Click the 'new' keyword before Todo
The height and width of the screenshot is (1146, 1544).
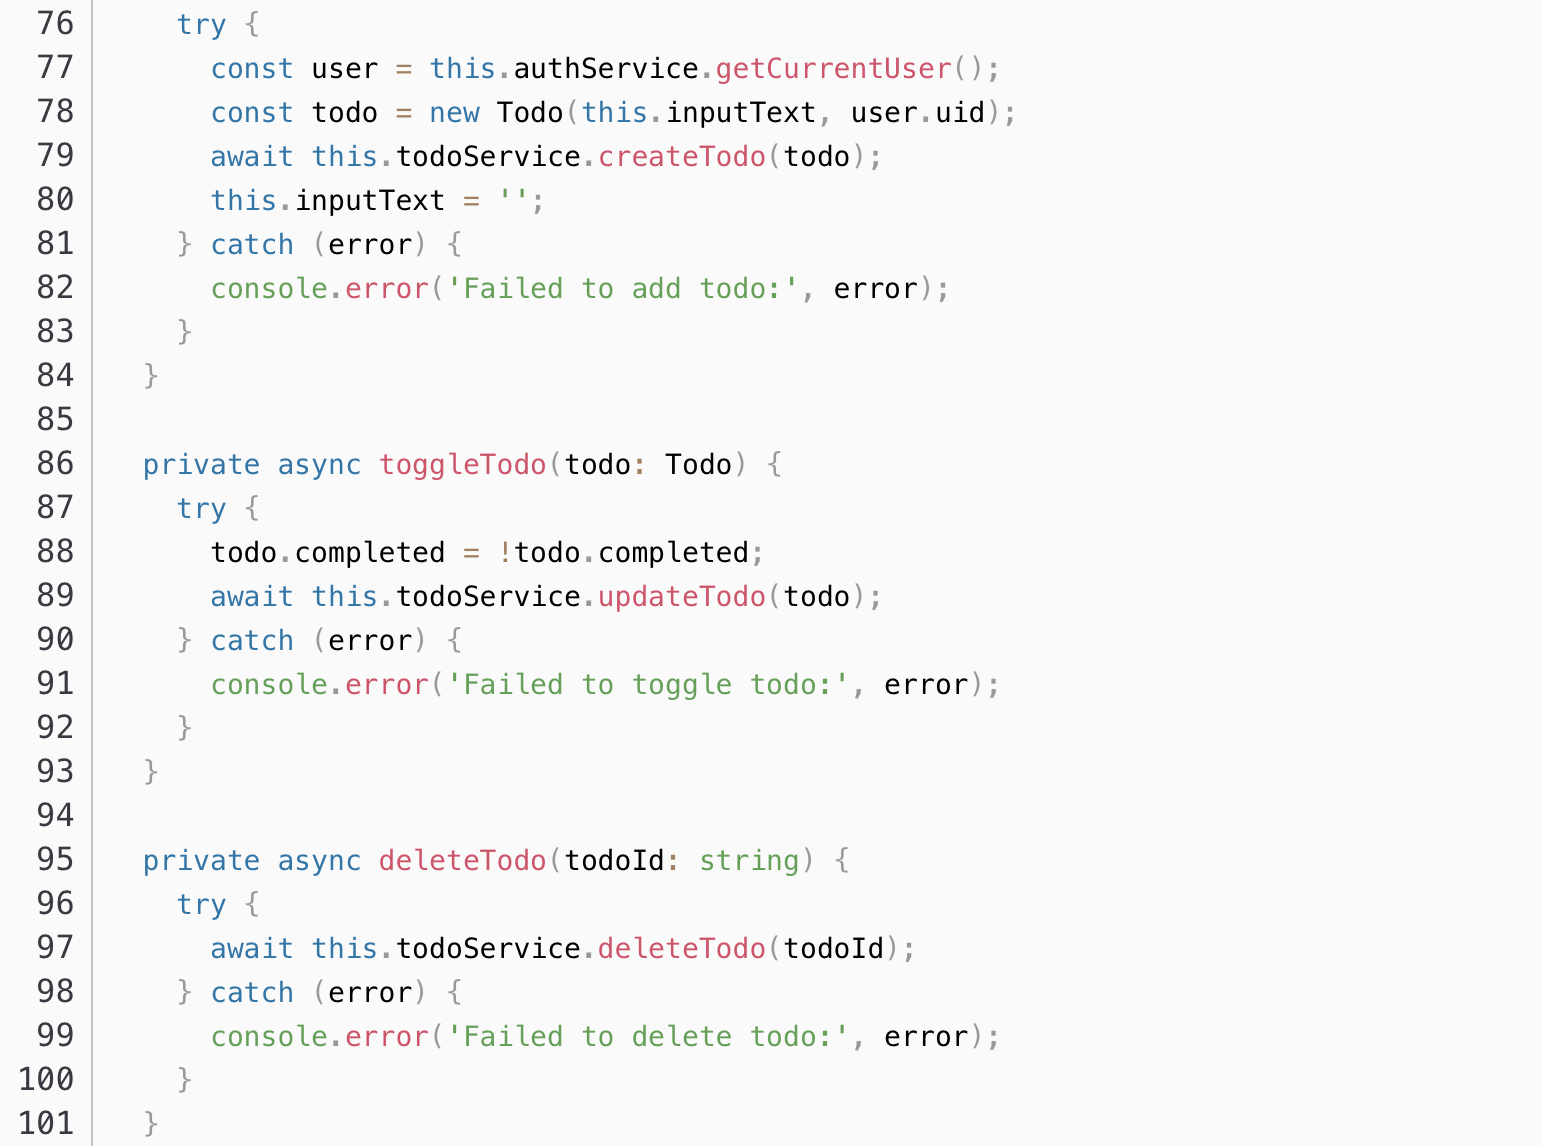tap(454, 112)
